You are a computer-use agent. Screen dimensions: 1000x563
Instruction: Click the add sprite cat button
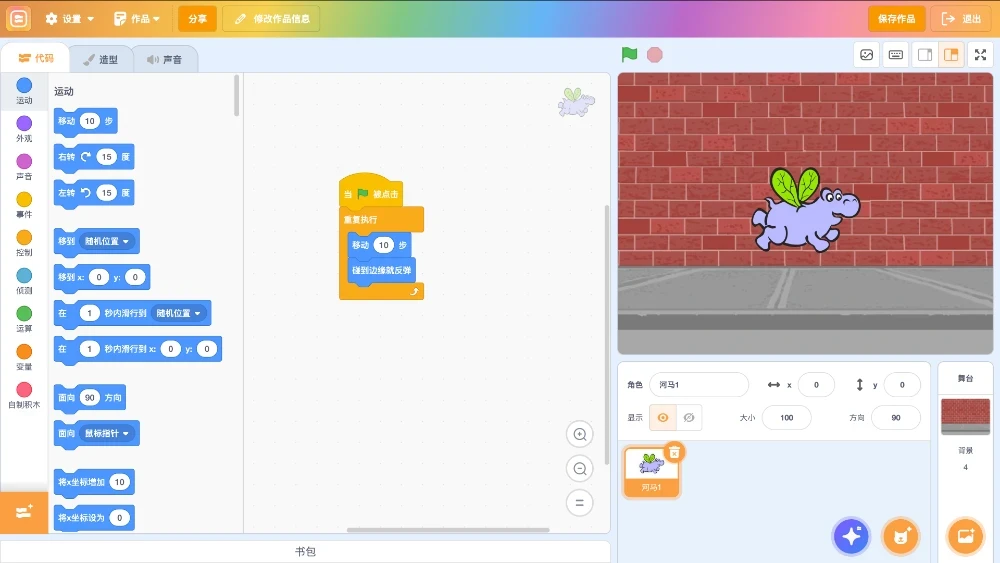point(901,536)
